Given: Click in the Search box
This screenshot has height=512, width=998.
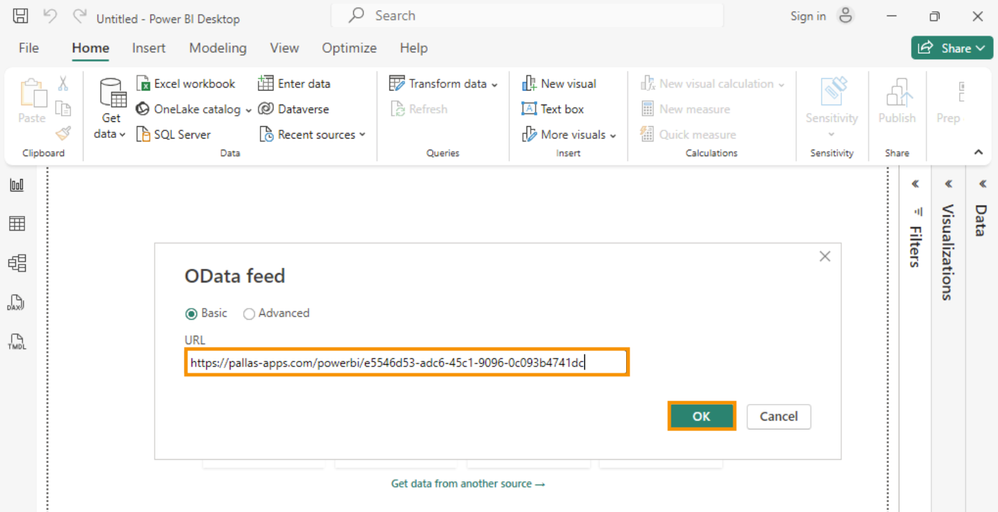Looking at the screenshot, I should [x=528, y=16].
